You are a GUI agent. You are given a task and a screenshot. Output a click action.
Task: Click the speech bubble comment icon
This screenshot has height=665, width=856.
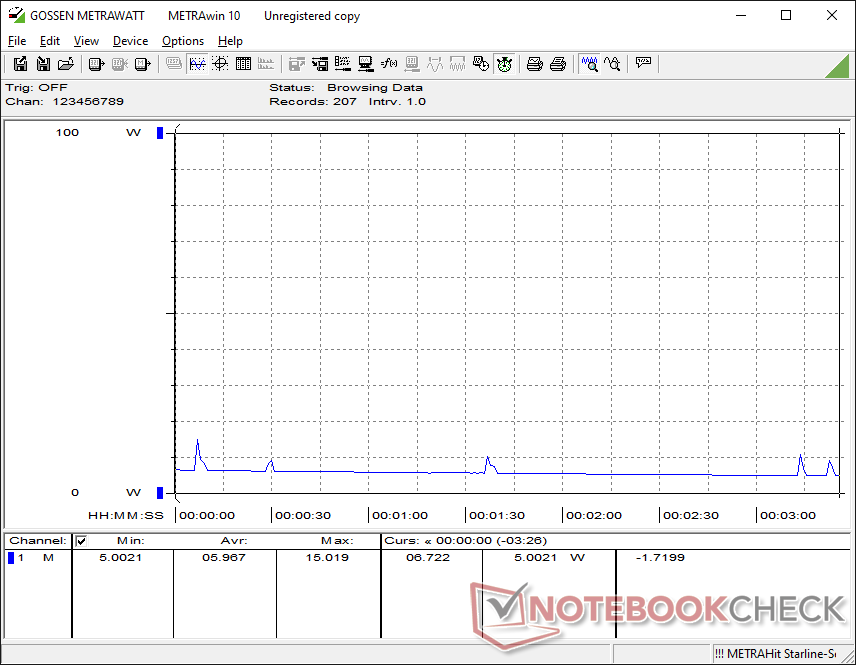coord(643,64)
